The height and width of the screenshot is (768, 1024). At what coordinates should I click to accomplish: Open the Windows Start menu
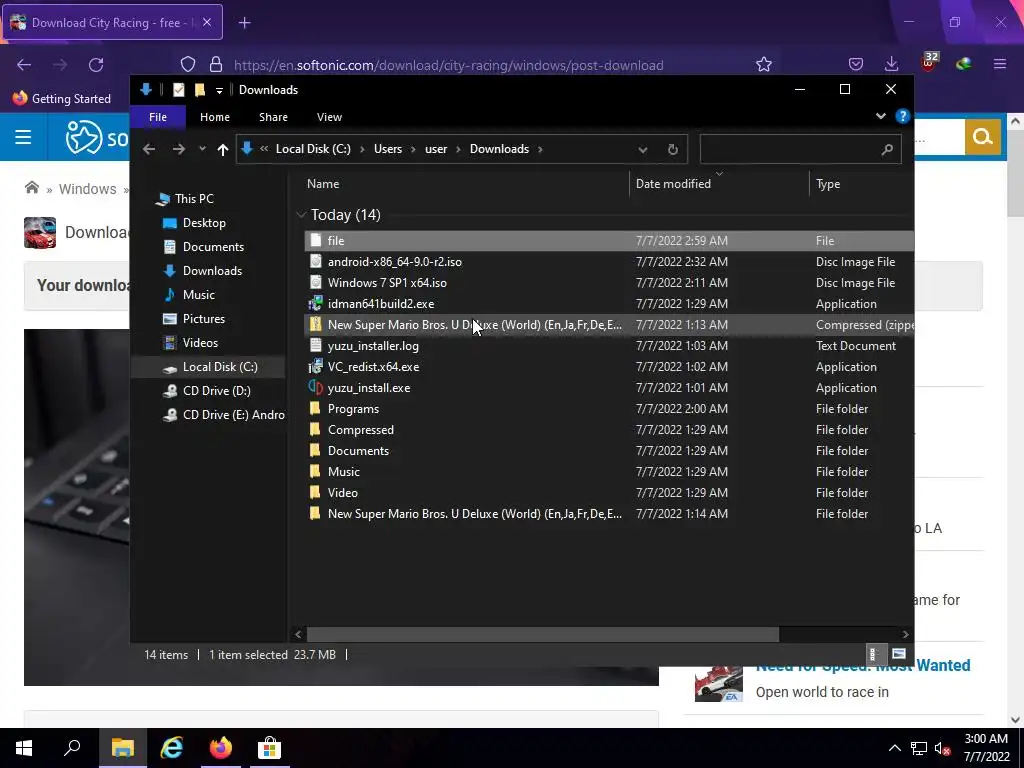[x=24, y=748]
